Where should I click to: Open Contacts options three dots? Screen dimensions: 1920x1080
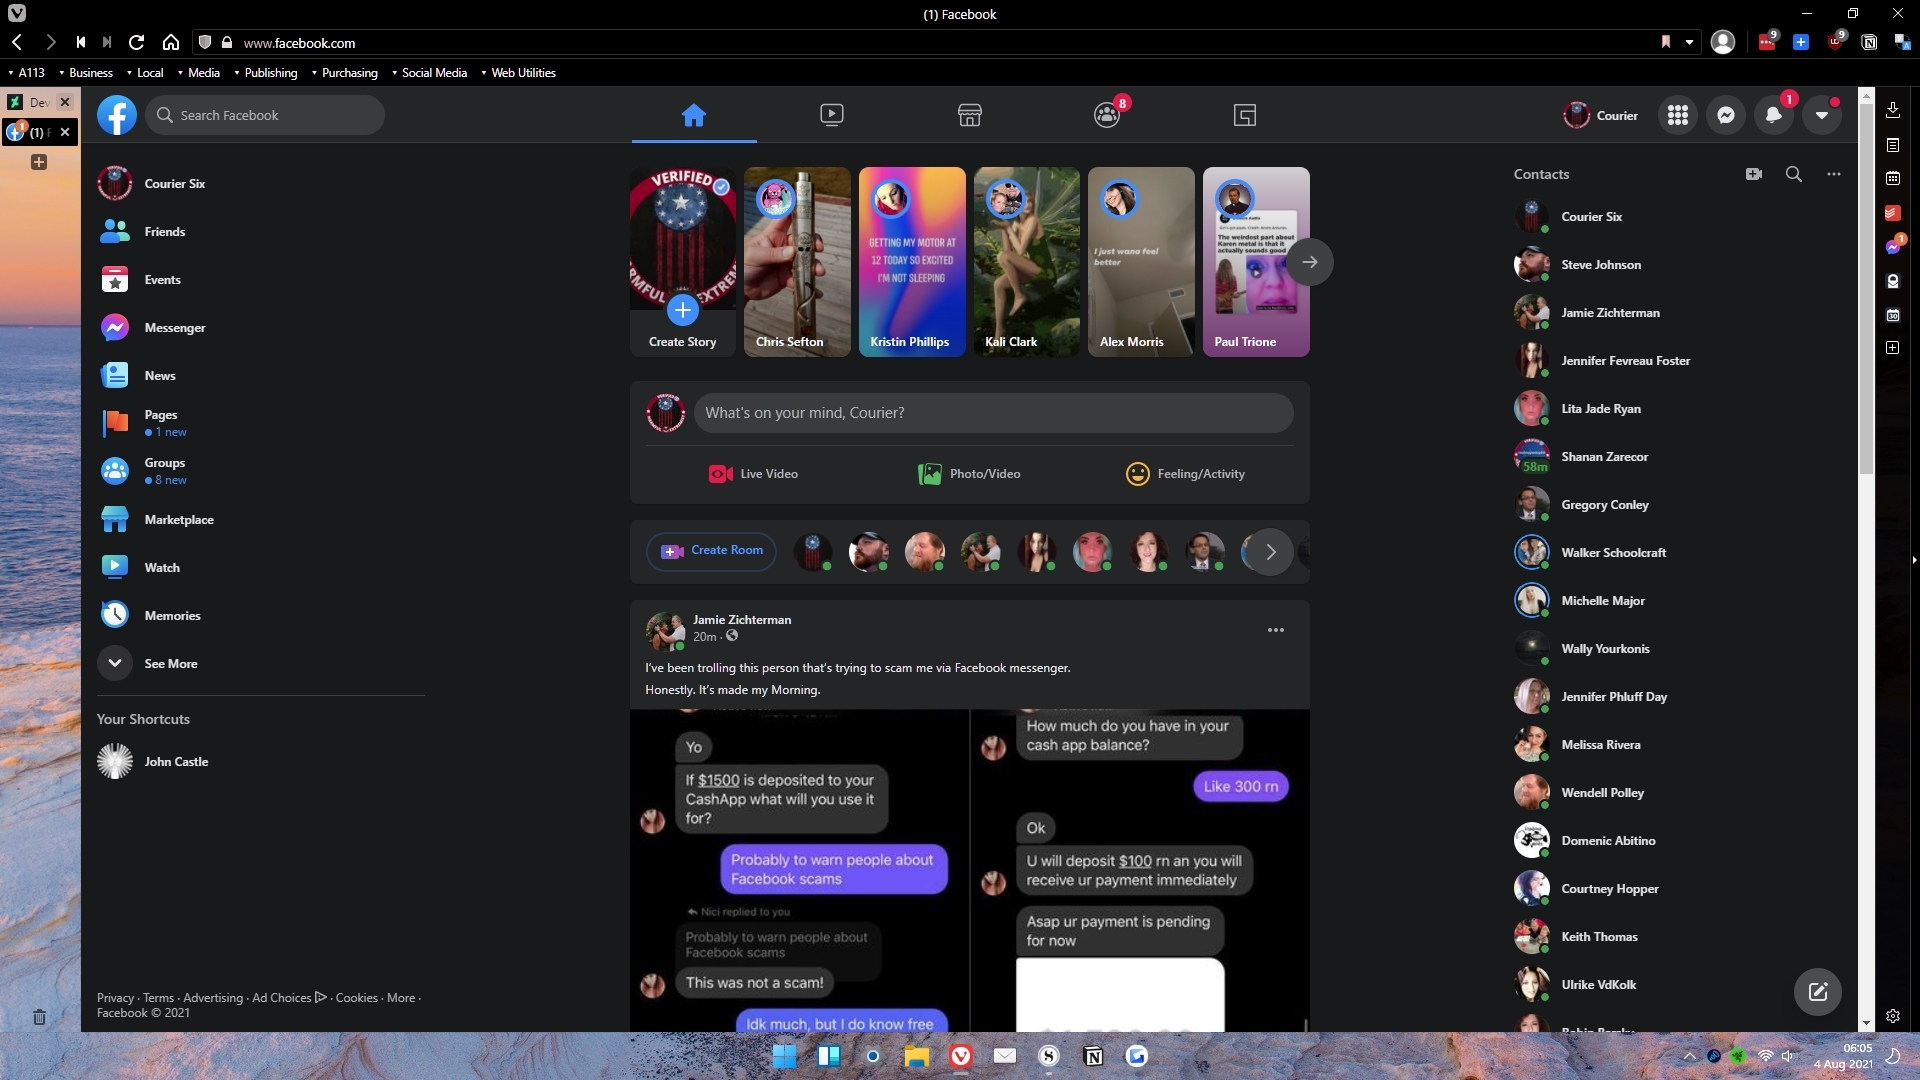coord(1834,174)
